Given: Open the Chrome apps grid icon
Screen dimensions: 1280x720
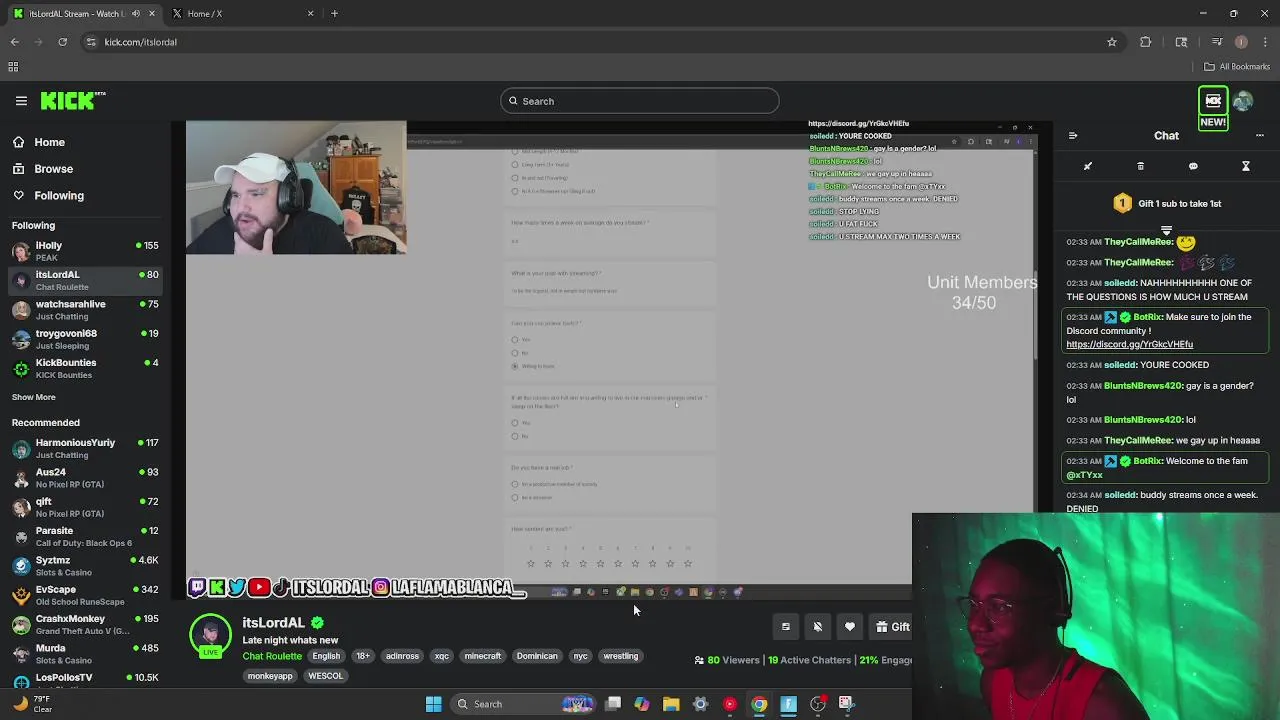Looking at the screenshot, I should [13, 67].
